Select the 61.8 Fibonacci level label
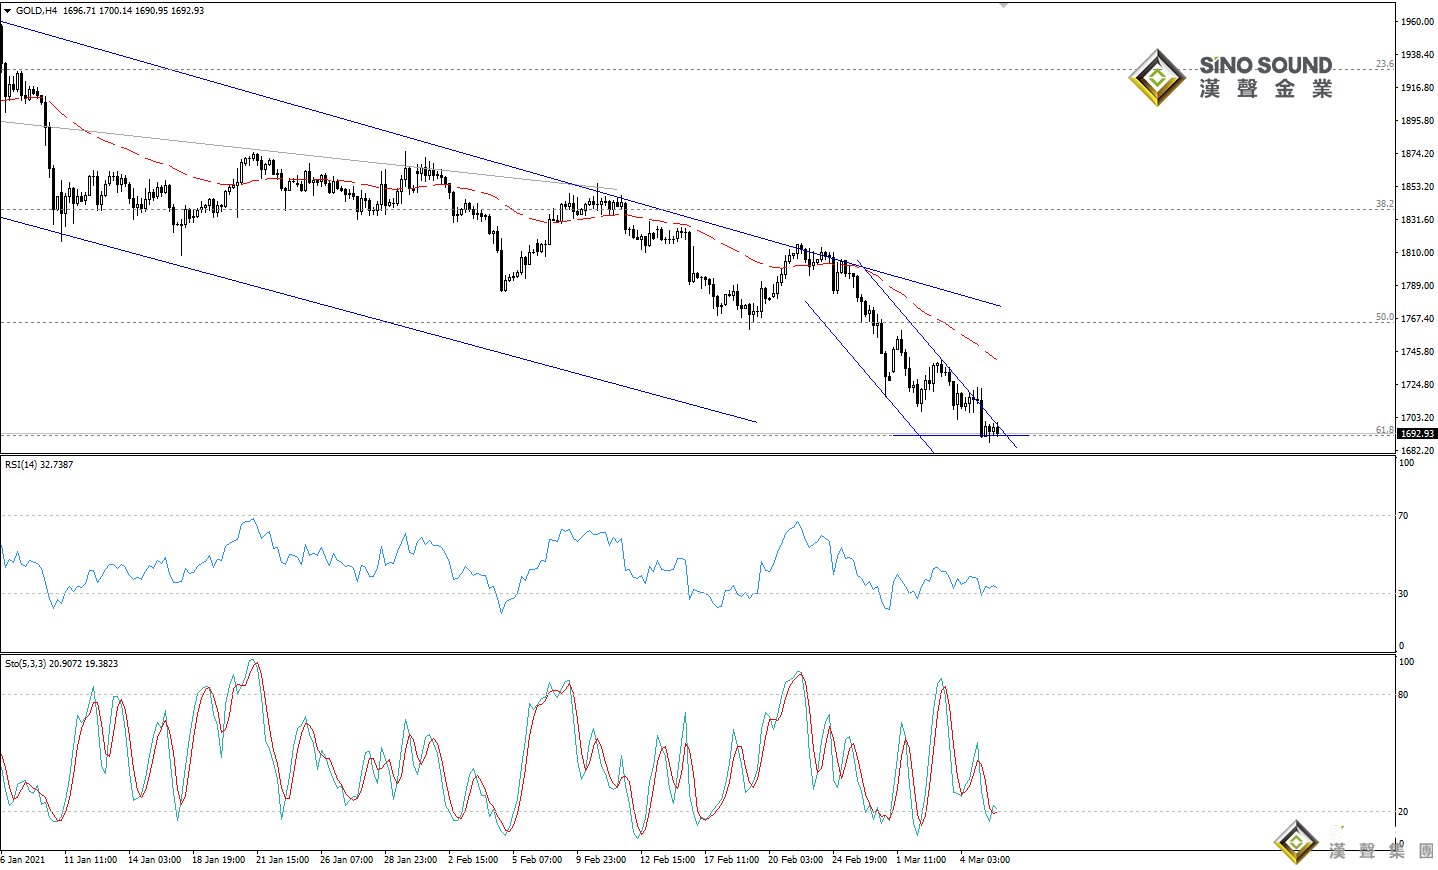Image resolution: width=1438 pixels, height=870 pixels. (1384, 430)
